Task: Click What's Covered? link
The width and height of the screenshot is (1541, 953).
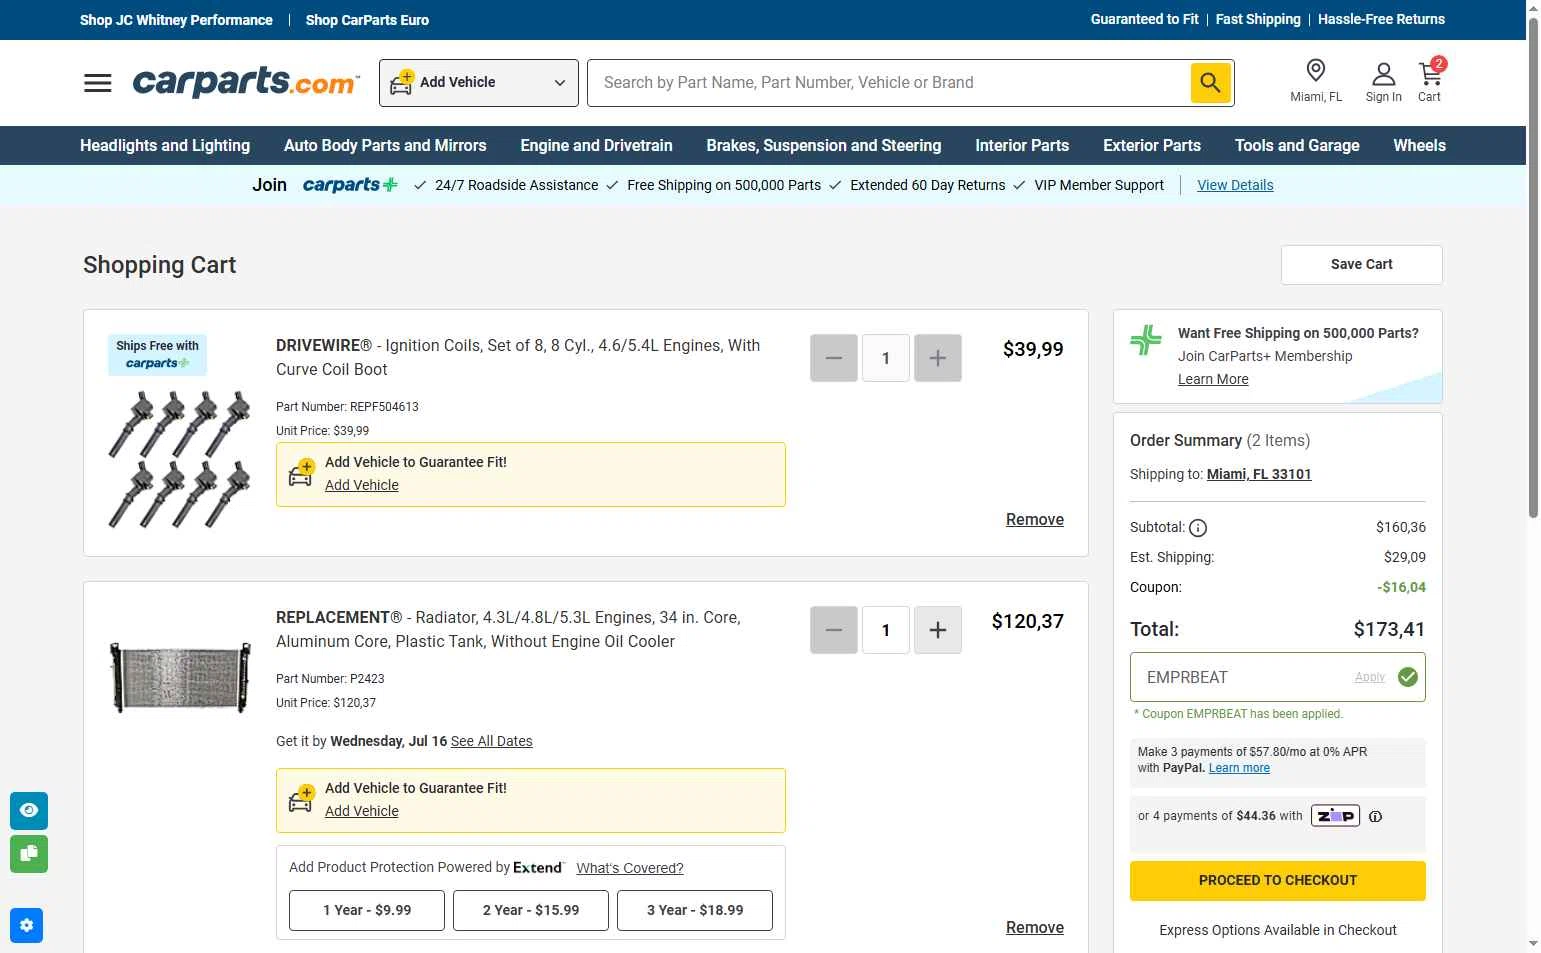Action: pos(630,868)
